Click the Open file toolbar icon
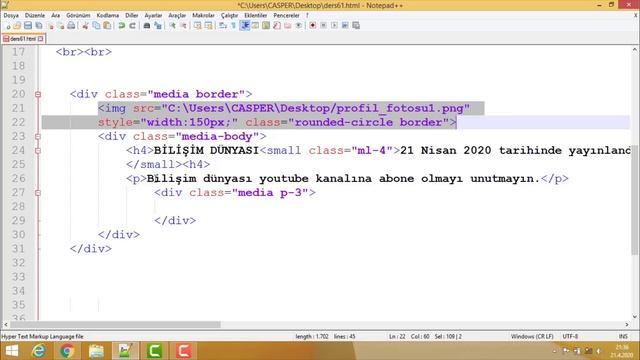This screenshot has width=640, height=360. 17,26
